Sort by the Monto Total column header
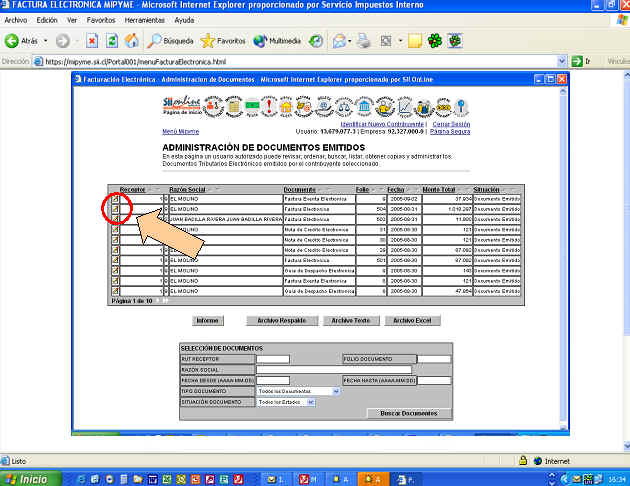630x486 pixels. pos(439,189)
